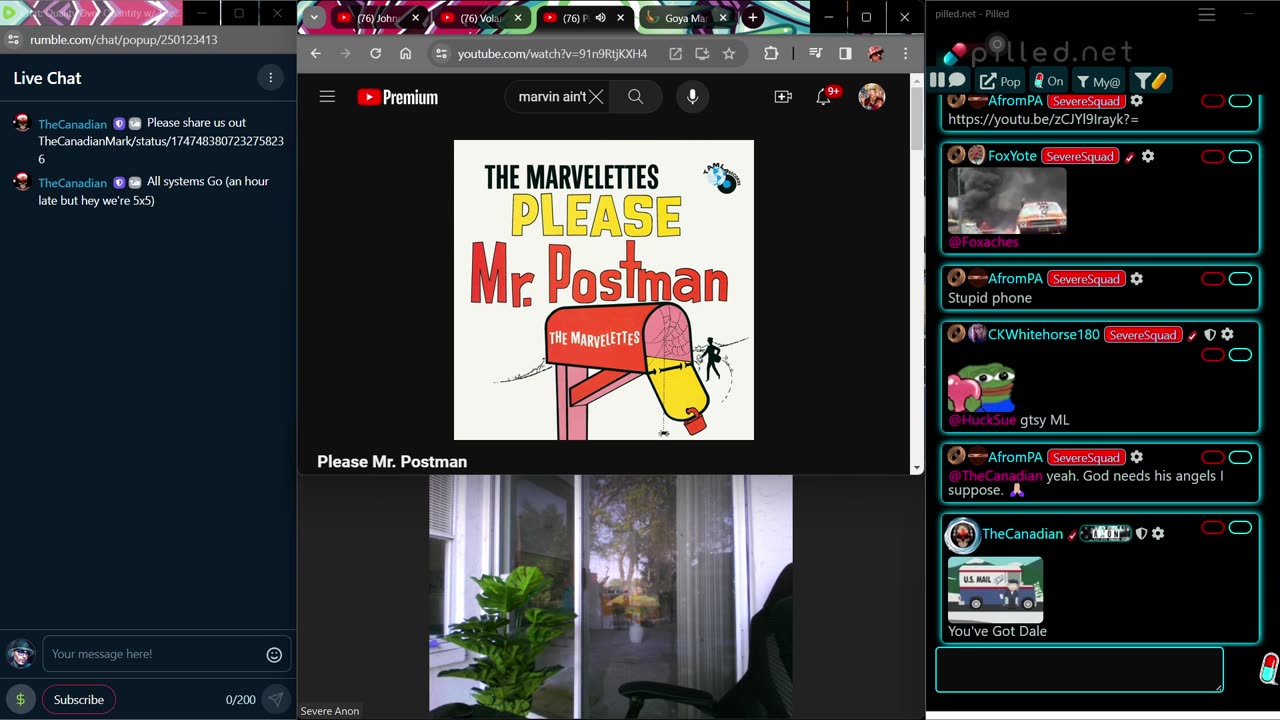Click CKWhitehorse180's username
This screenshot has height=720, width=1280.
coord(1044,334)
